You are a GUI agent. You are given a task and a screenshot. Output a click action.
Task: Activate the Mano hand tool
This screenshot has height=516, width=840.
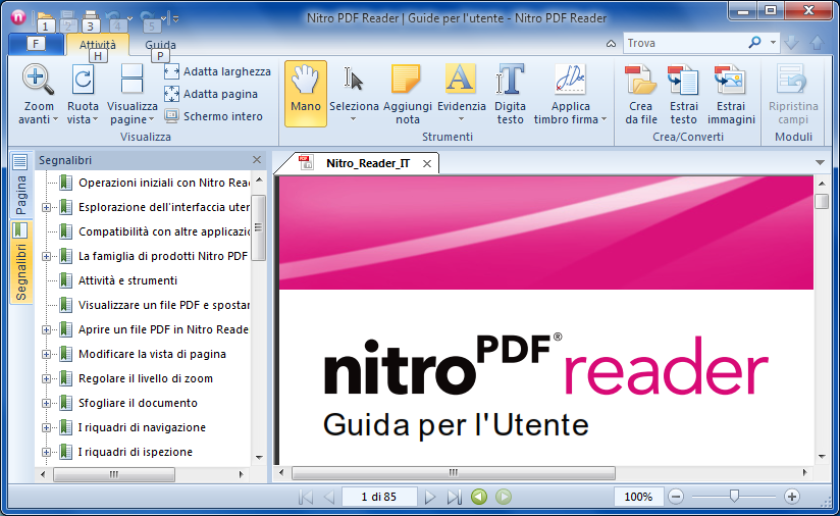click(305, 94)
